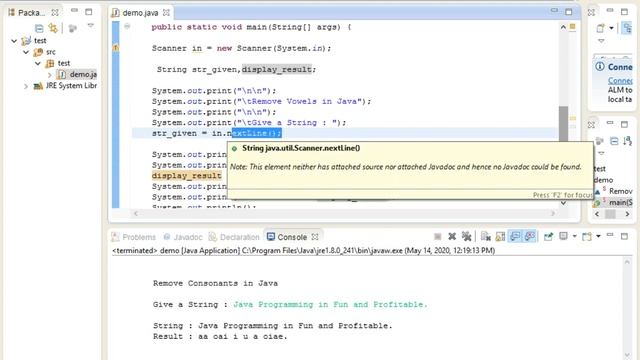Open the Declaration tab
Image resolution: width=640 pixels, height=360 pixels.
234,237
